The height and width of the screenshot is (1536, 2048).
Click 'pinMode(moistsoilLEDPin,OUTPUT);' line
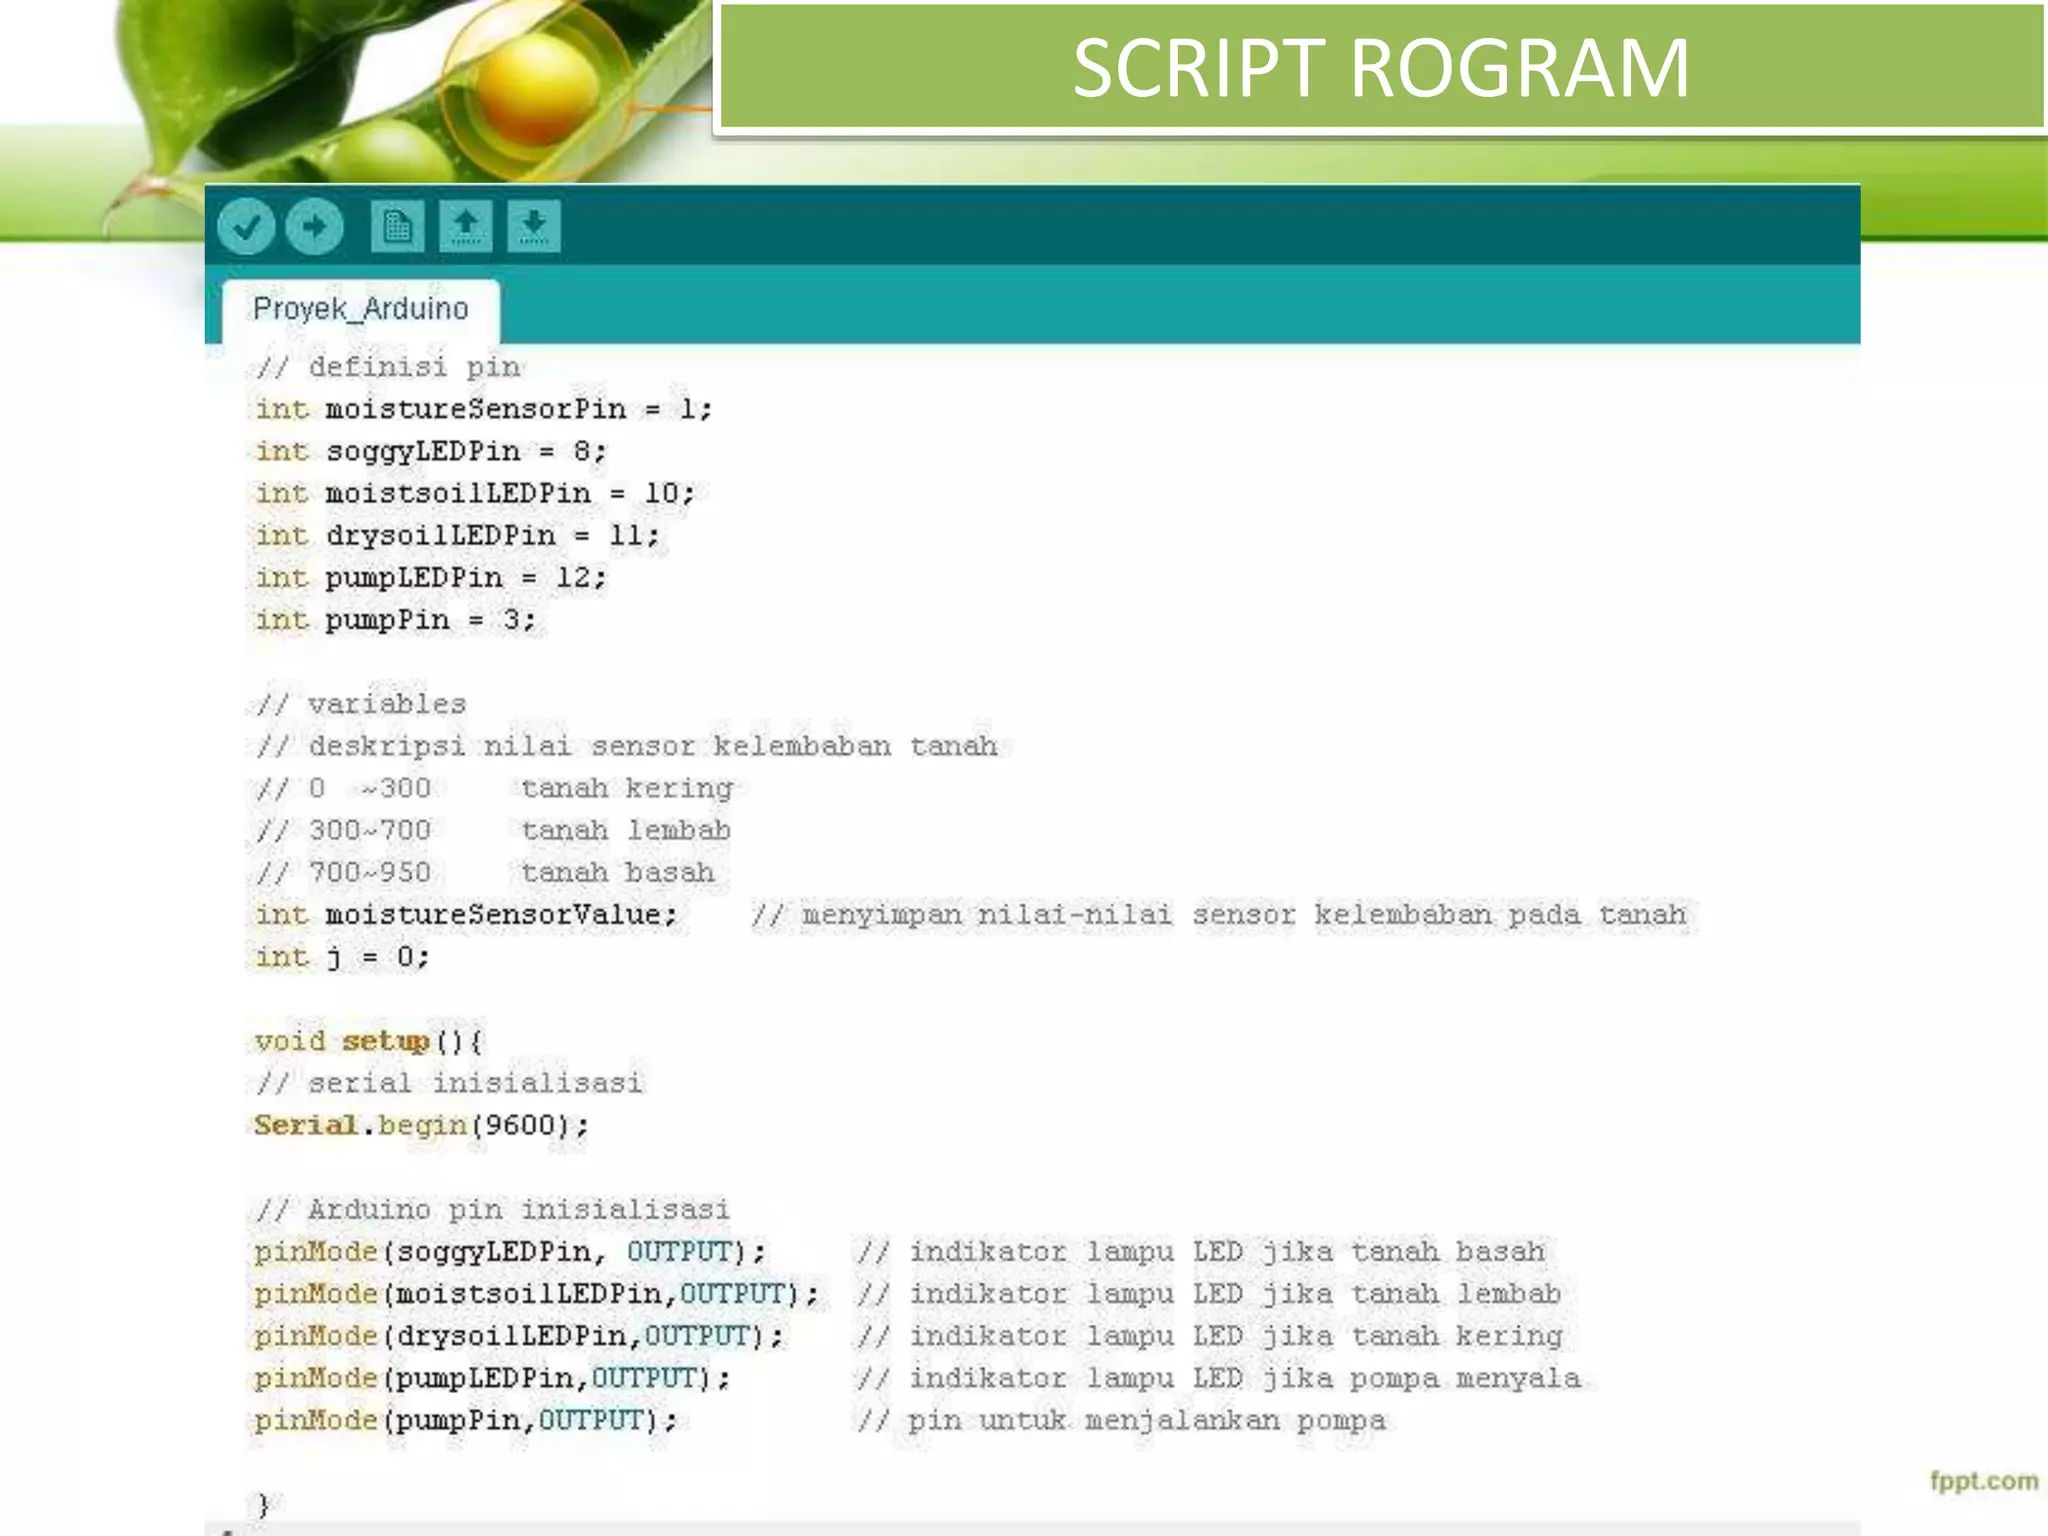click(536, 1293)
